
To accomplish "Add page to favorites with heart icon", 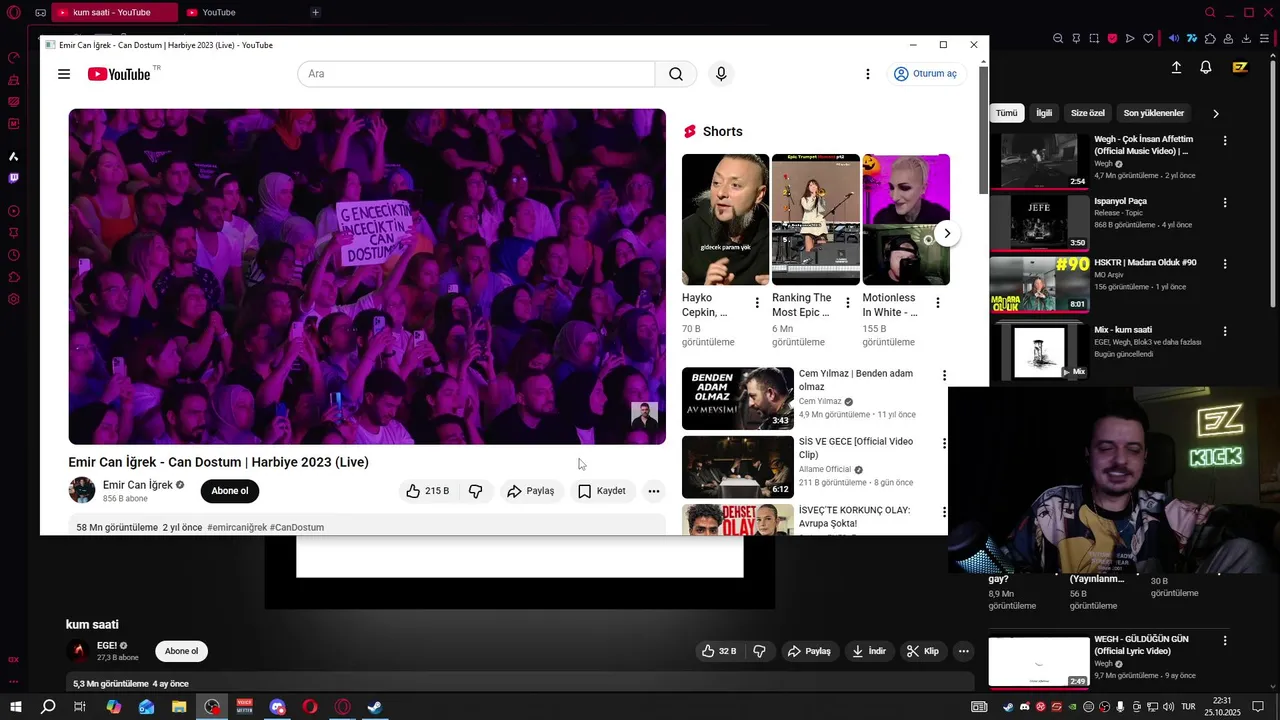I will click(x=1148, y=38).
